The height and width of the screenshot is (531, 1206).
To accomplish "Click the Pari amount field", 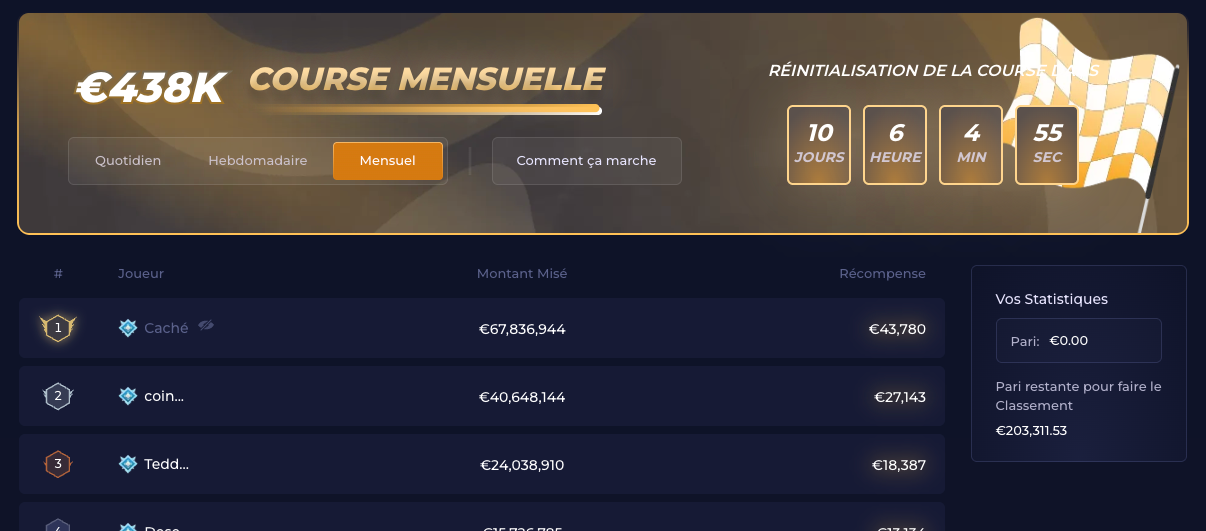I will coord(1079,340).
